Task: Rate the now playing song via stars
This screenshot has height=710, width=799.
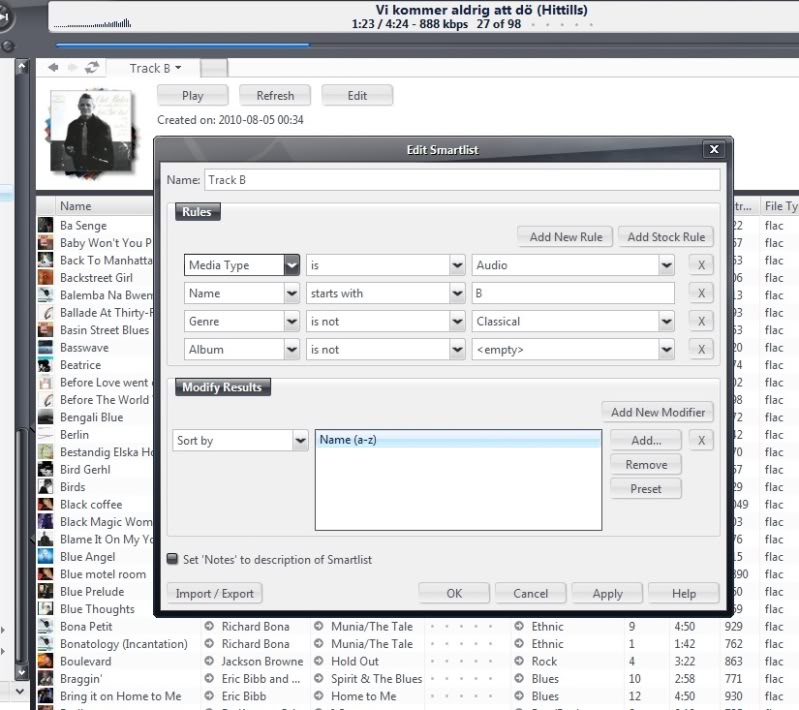Action: (x=562, y=24)
